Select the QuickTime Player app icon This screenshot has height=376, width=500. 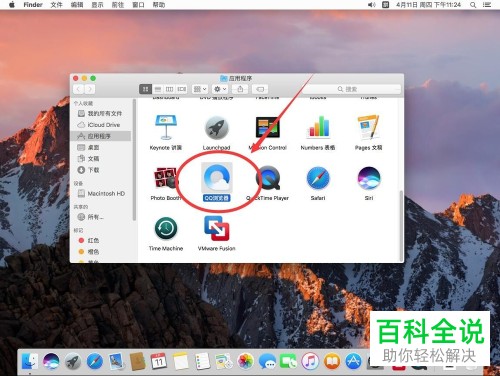tap(269, 178)
